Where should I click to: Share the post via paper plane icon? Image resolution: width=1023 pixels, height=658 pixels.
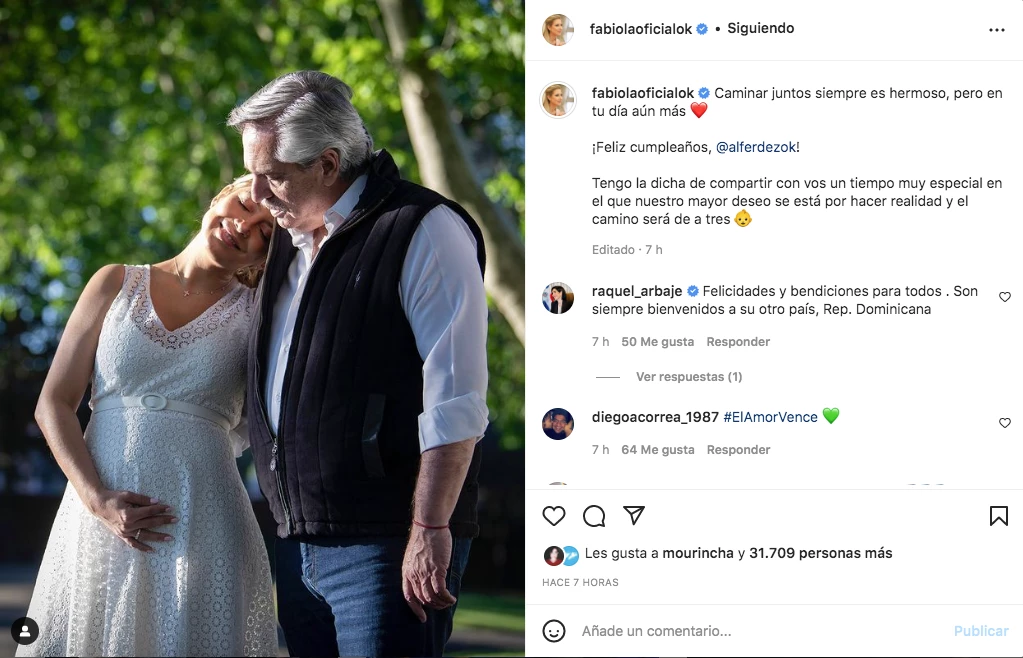(634, 515)
